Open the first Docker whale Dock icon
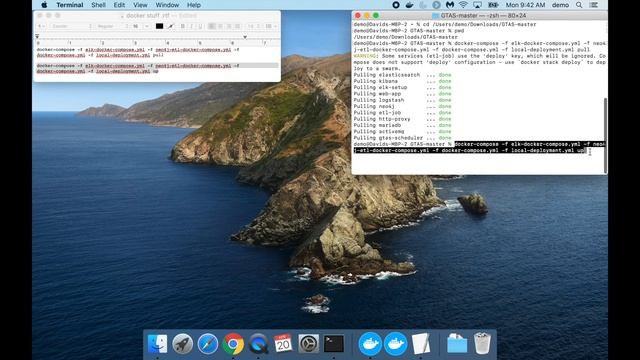640x360 pixels. pyautogui.click(x=370, y=344)
